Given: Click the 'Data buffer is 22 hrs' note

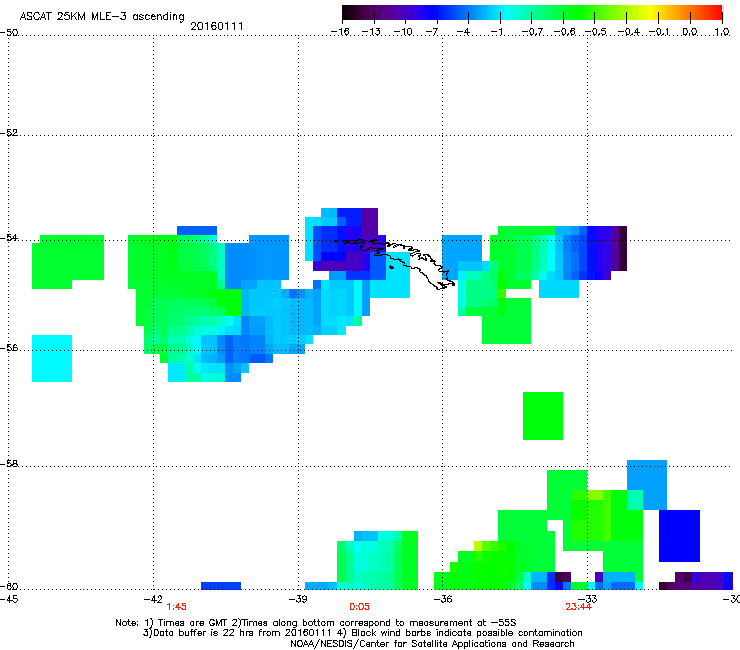Looking at the screenshot, I should [x=362, y=633].
